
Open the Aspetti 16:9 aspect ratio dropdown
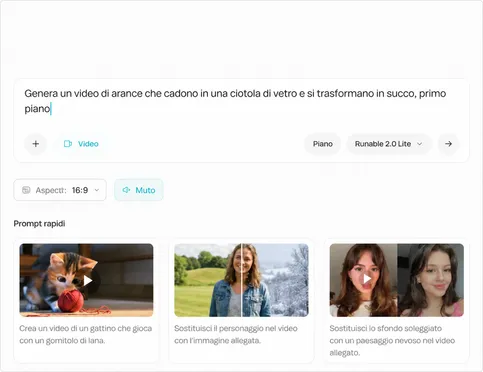[60, 190]
